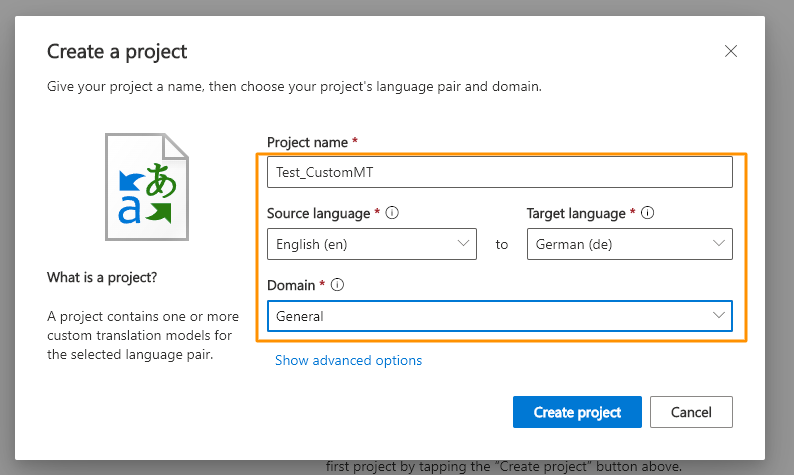This screenshot has width=794, height=475.
Task: Click the "Create a project" dialog title
Action: (117, 51)
